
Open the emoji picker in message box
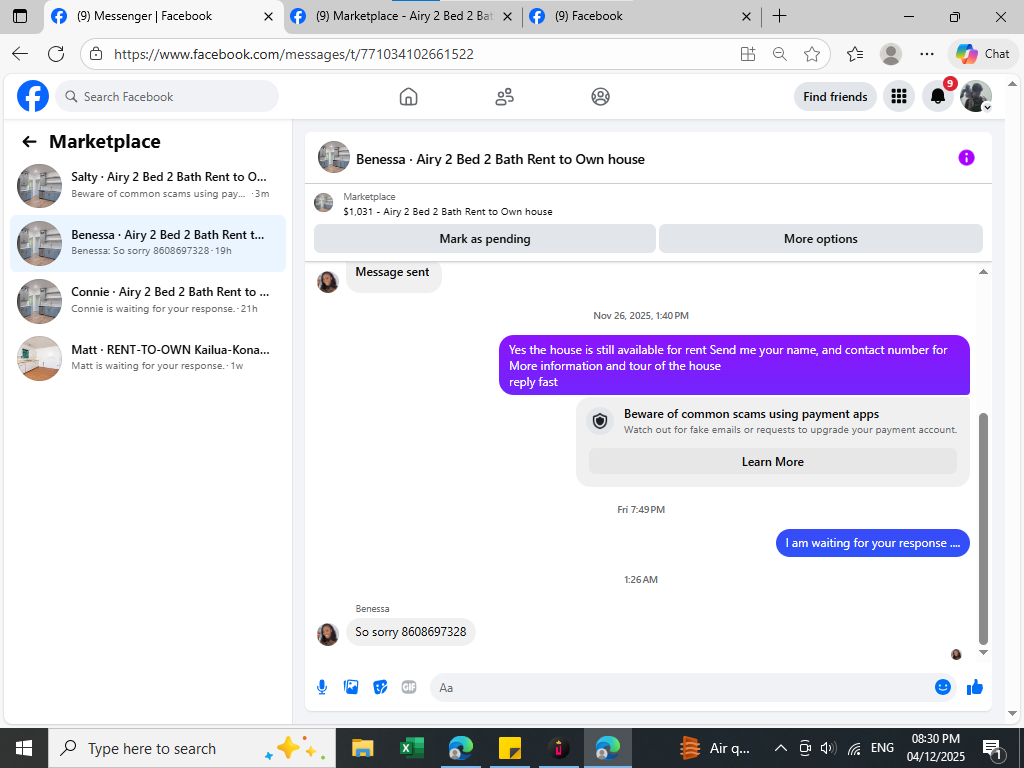click(x=942, y=687)
